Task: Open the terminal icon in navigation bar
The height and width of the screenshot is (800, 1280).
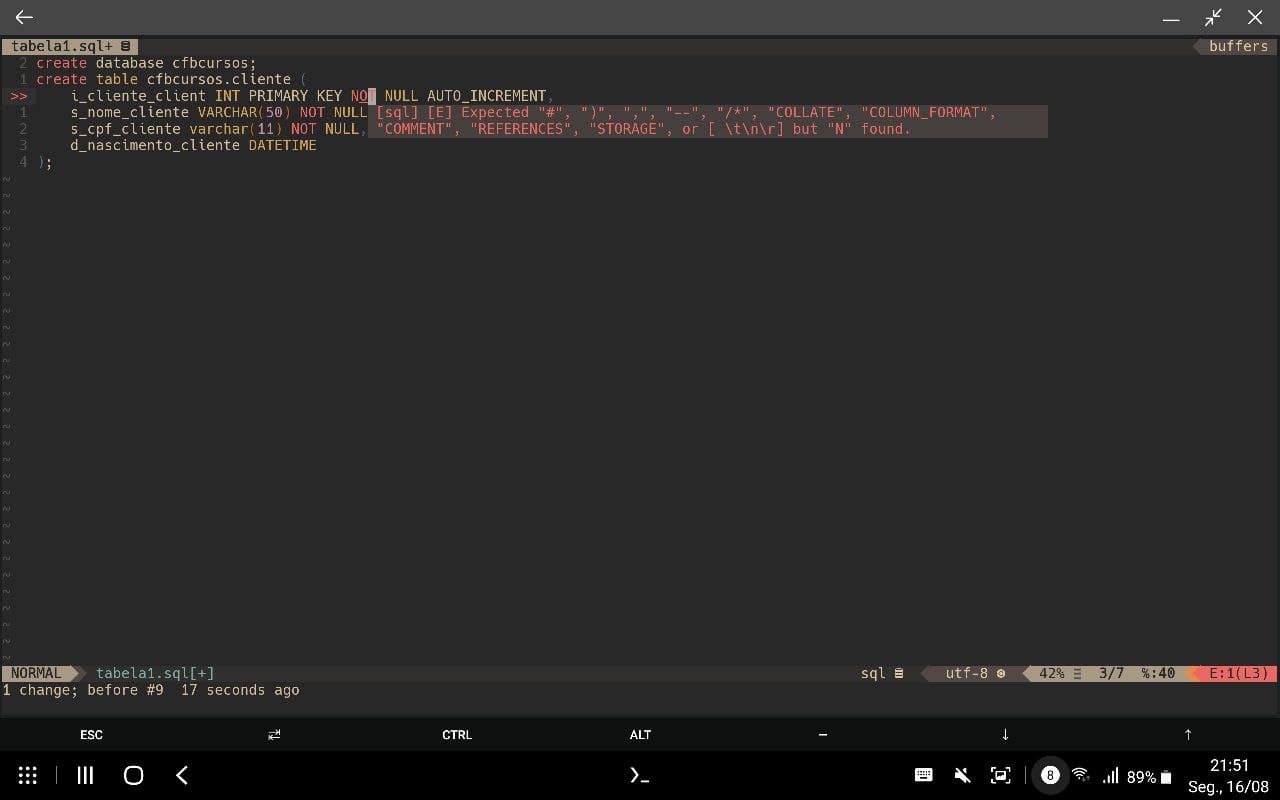Action: (x=640, y=775)
